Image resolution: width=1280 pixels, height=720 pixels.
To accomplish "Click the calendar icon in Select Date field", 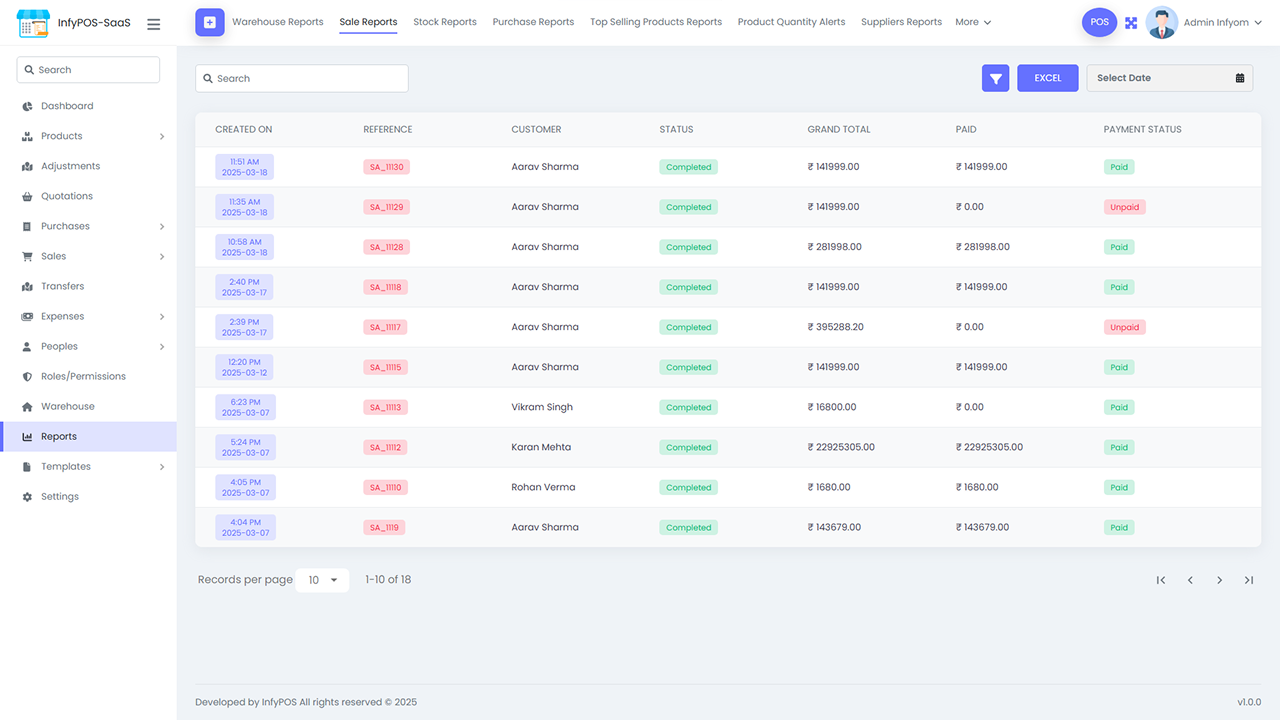I will (x=1236, y=77).
